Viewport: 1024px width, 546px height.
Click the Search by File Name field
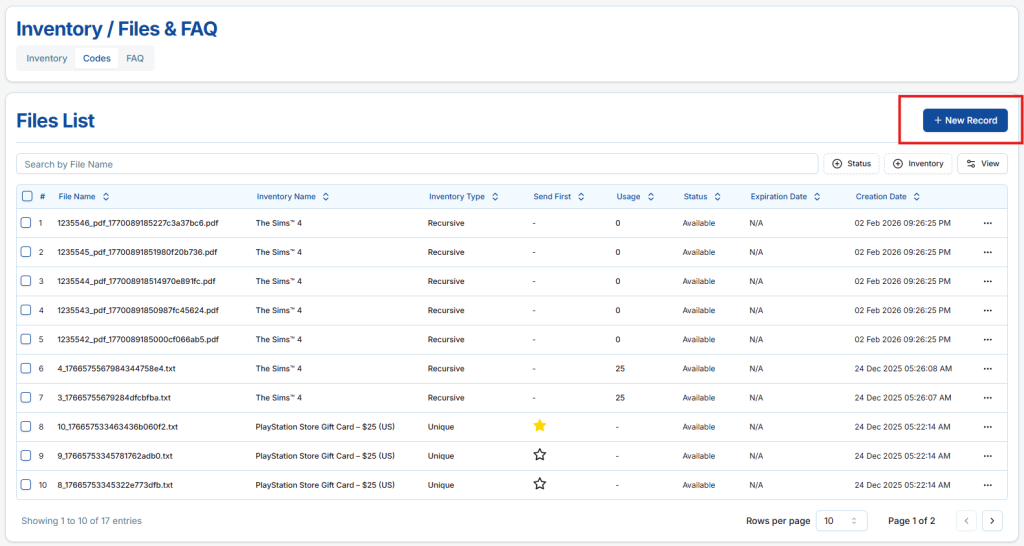point(417,164)
